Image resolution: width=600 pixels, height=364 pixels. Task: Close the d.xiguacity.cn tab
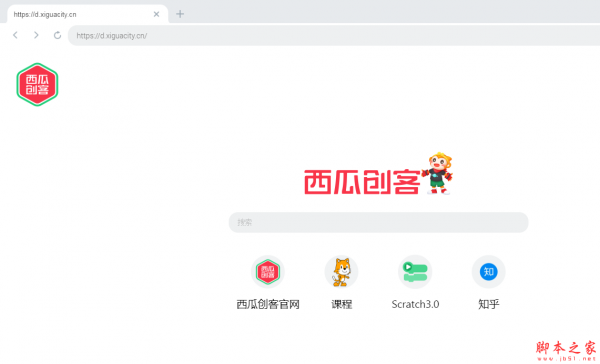pos(156,14)
